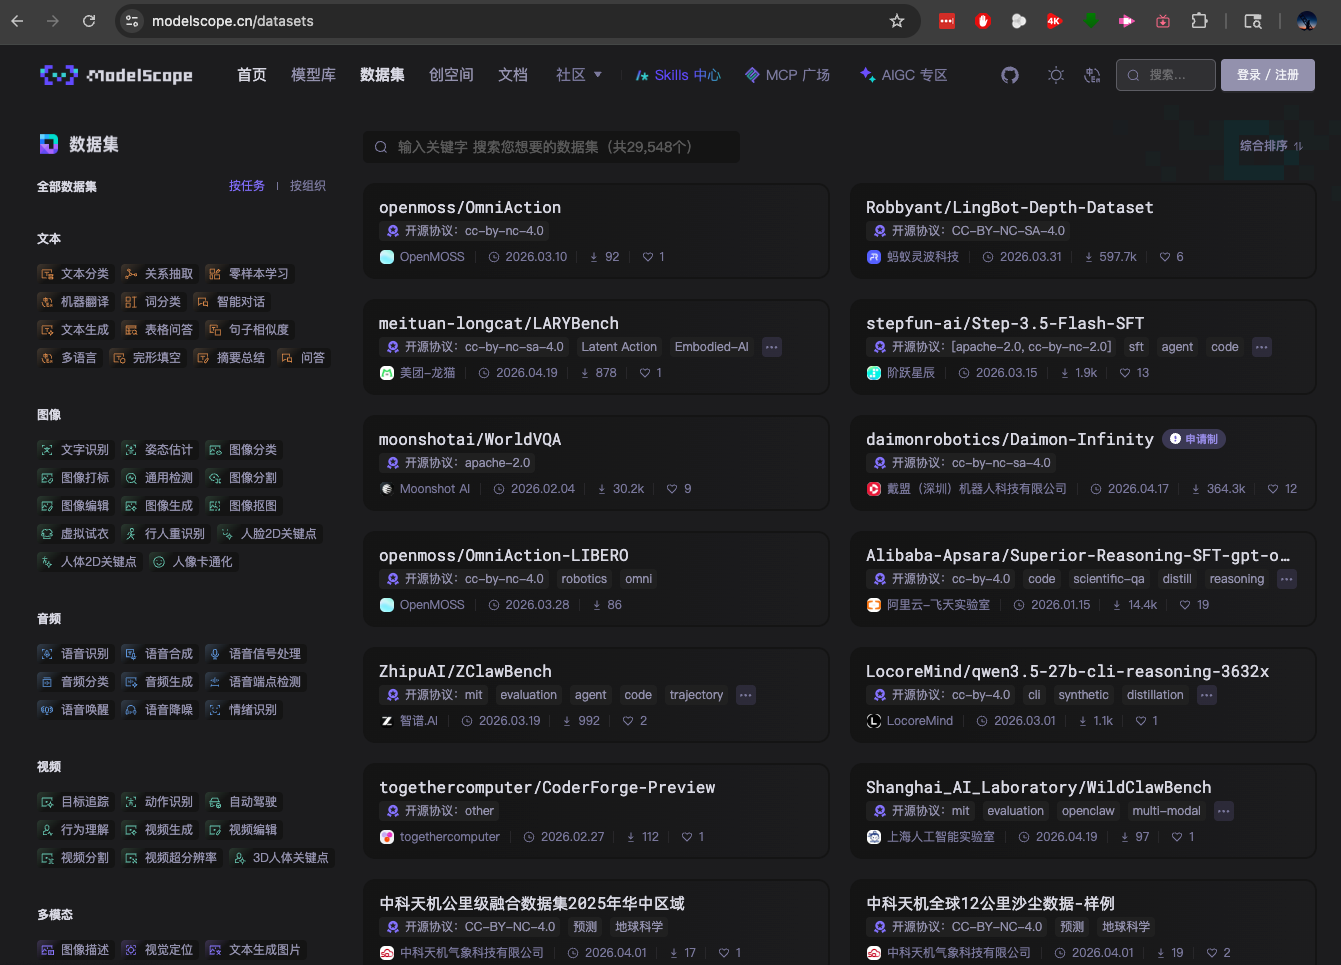
Task: Open the 模型库 nav tab
Action: [x=313, y=75]
